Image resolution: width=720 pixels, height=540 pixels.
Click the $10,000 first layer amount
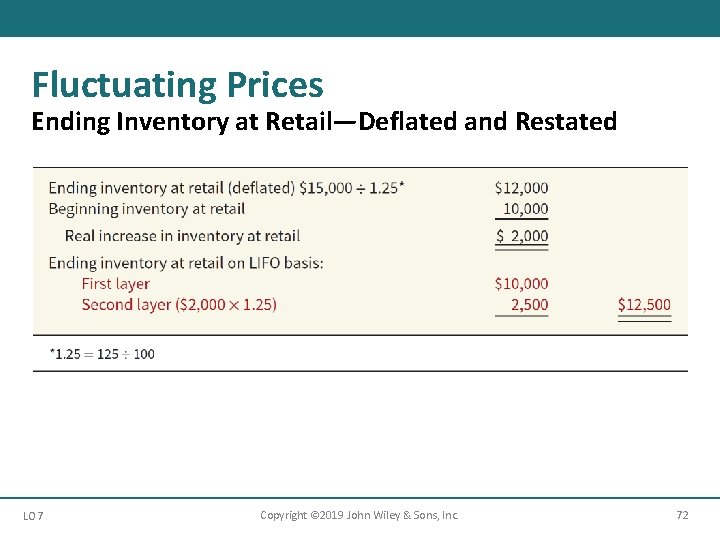pos(521,284)
